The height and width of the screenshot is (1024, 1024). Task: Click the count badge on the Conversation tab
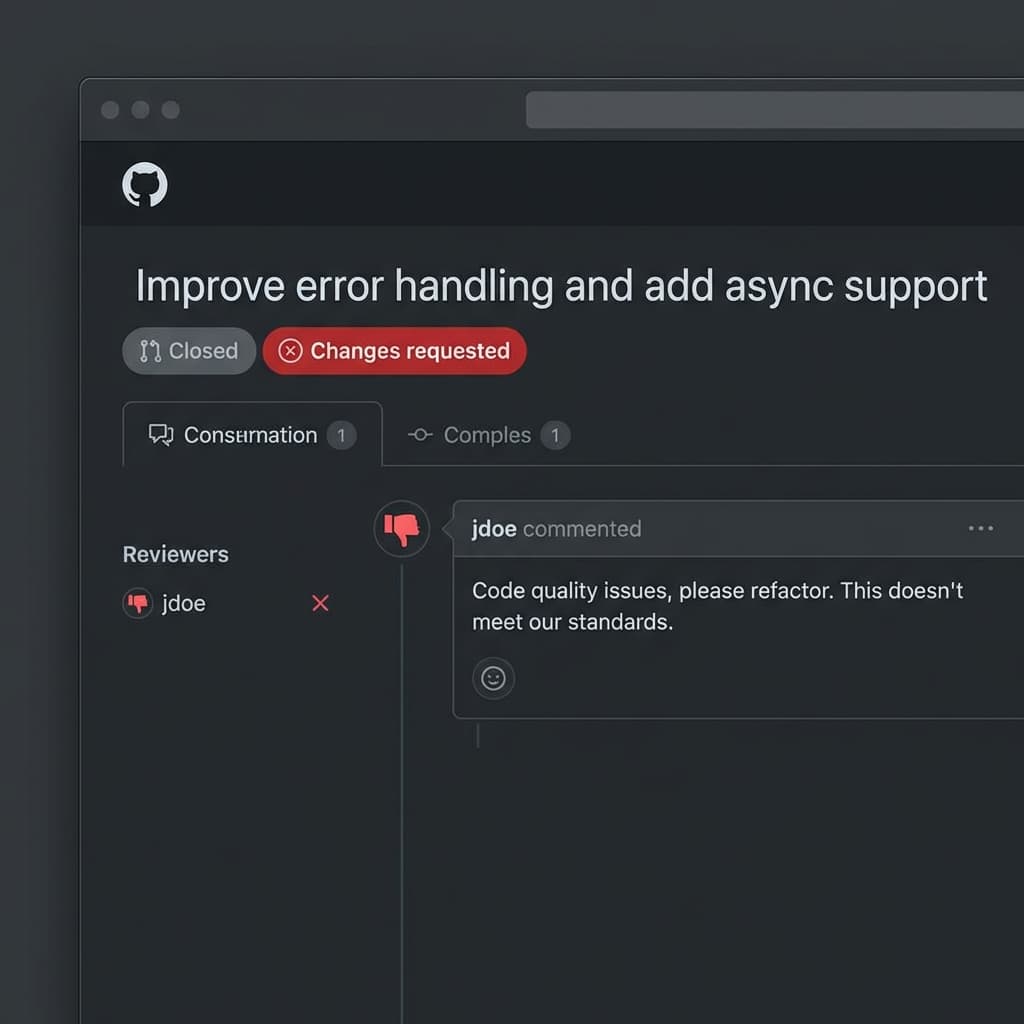341,435
